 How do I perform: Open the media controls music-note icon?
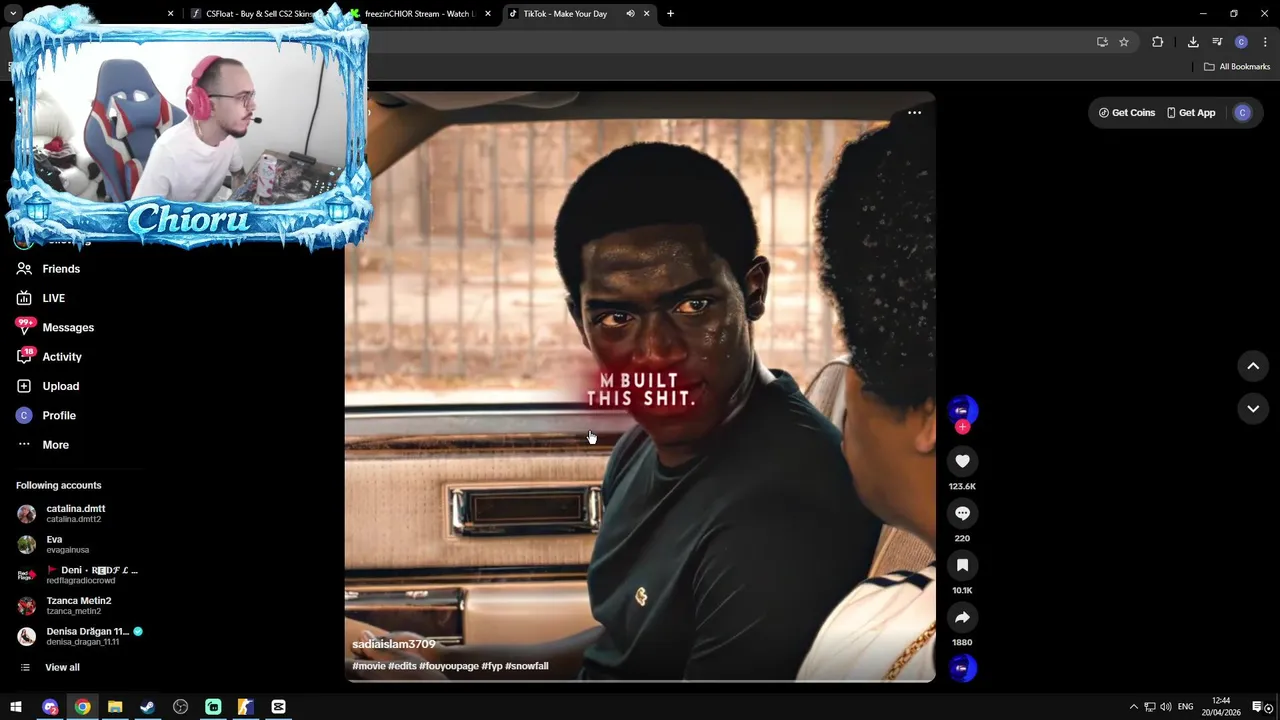click(1217, 42)
